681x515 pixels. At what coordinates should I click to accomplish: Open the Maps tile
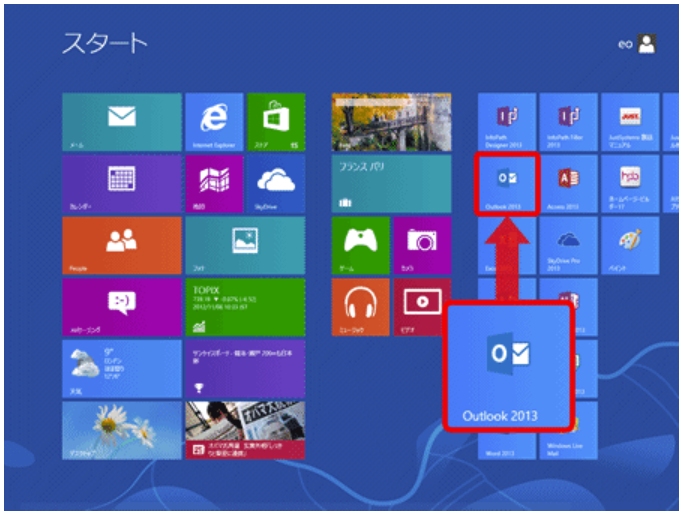tap(214, 184)
